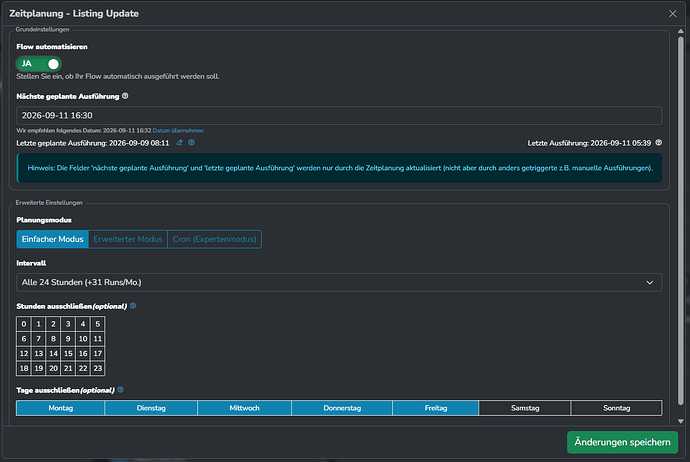The height and width of the screenshot is (462, 690).
Task: Click the scrollbar down arrow
Action: point(680,421)
